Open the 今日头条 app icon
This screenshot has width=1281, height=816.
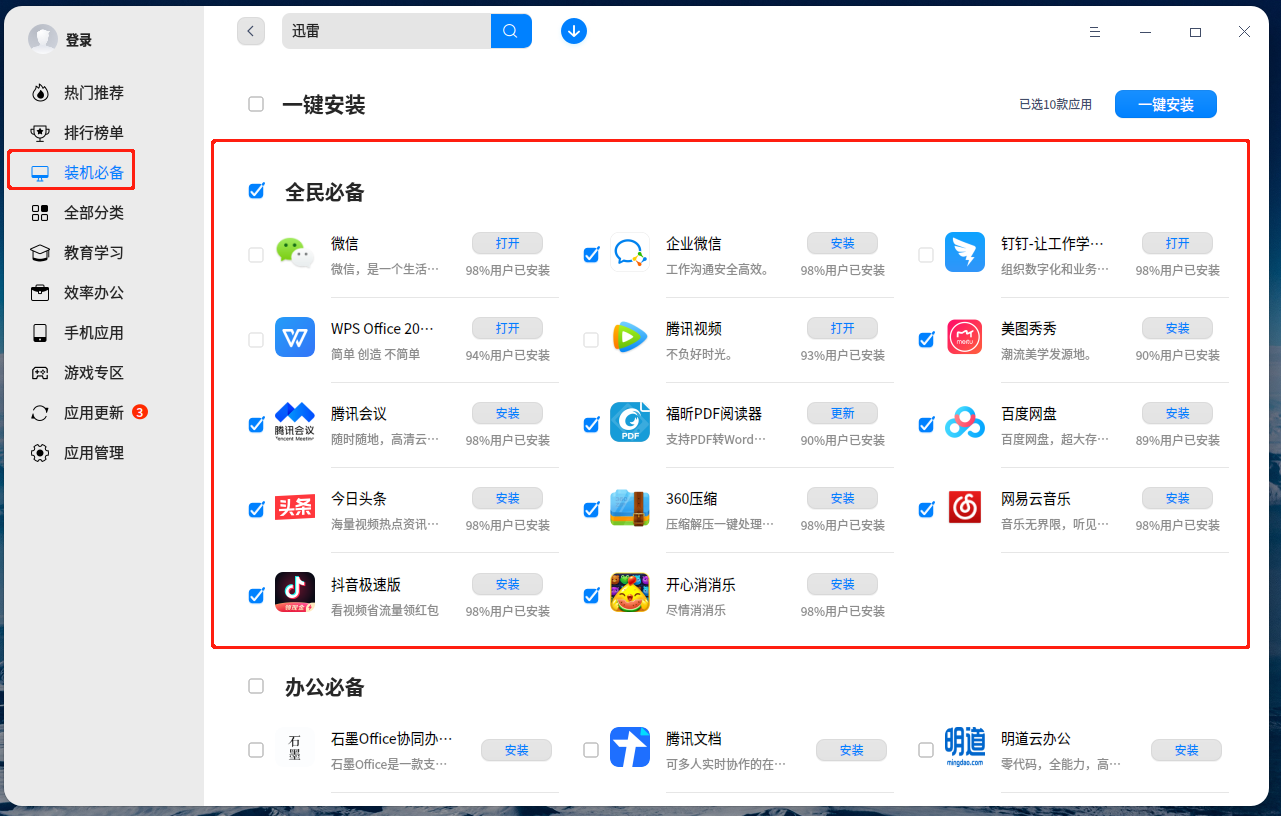tap(295, 508)
